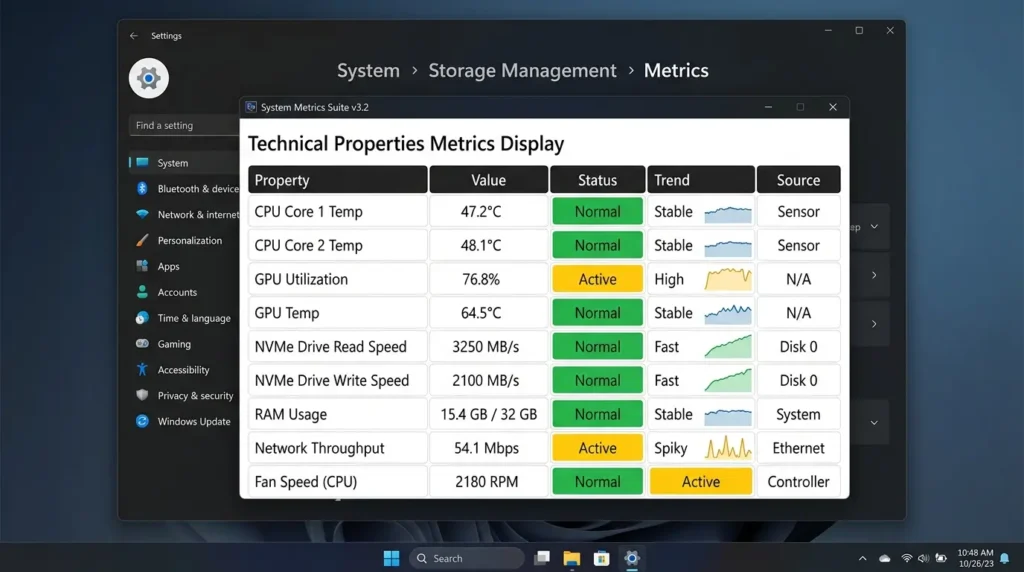
Task: Click the Settings gear avatar icon
Action: [x=149, y=78]
